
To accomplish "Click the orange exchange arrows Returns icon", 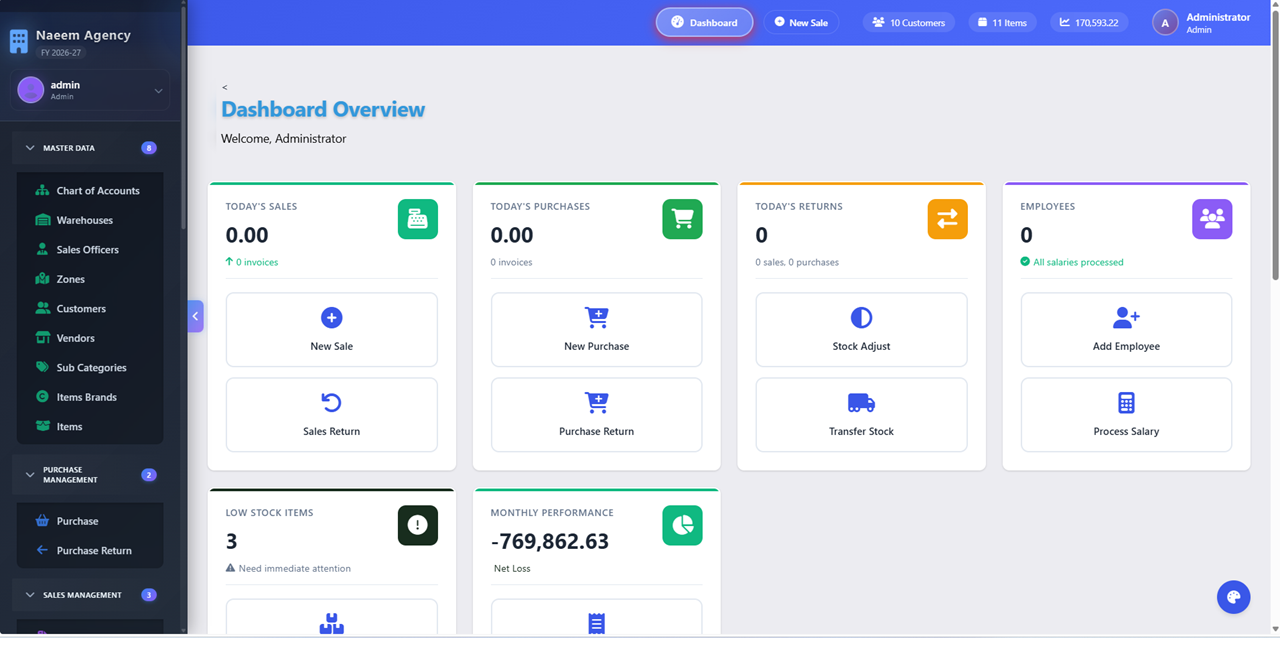I will click(x=947, y=219).
